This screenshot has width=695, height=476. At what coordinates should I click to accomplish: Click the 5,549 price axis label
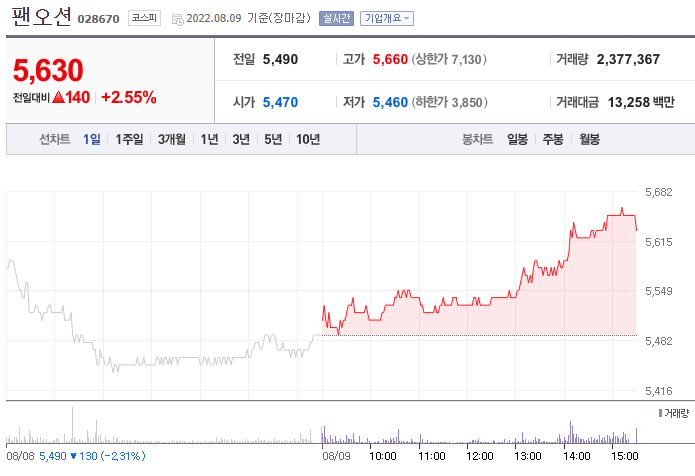[x=659, y=291]
